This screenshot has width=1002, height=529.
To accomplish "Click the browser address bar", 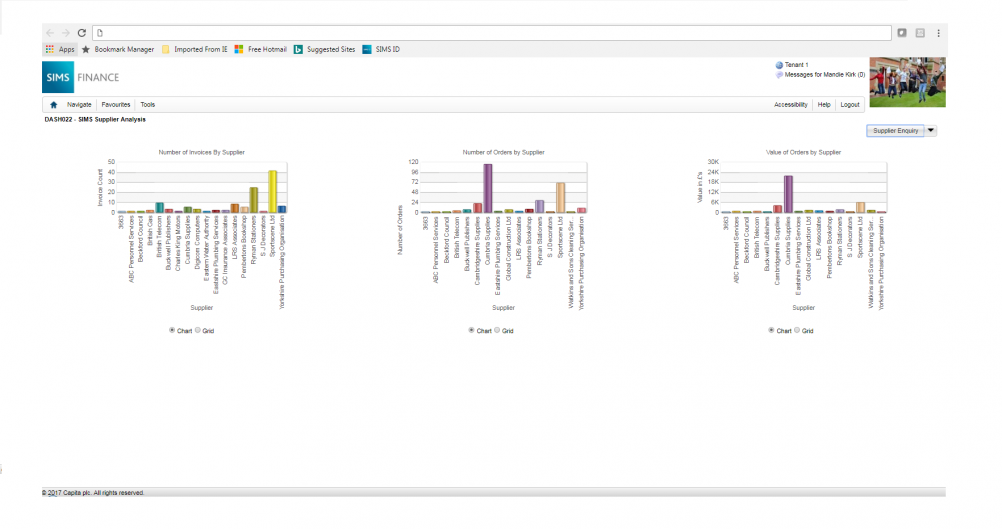I will pyautogui.click(x=492, y=33).
